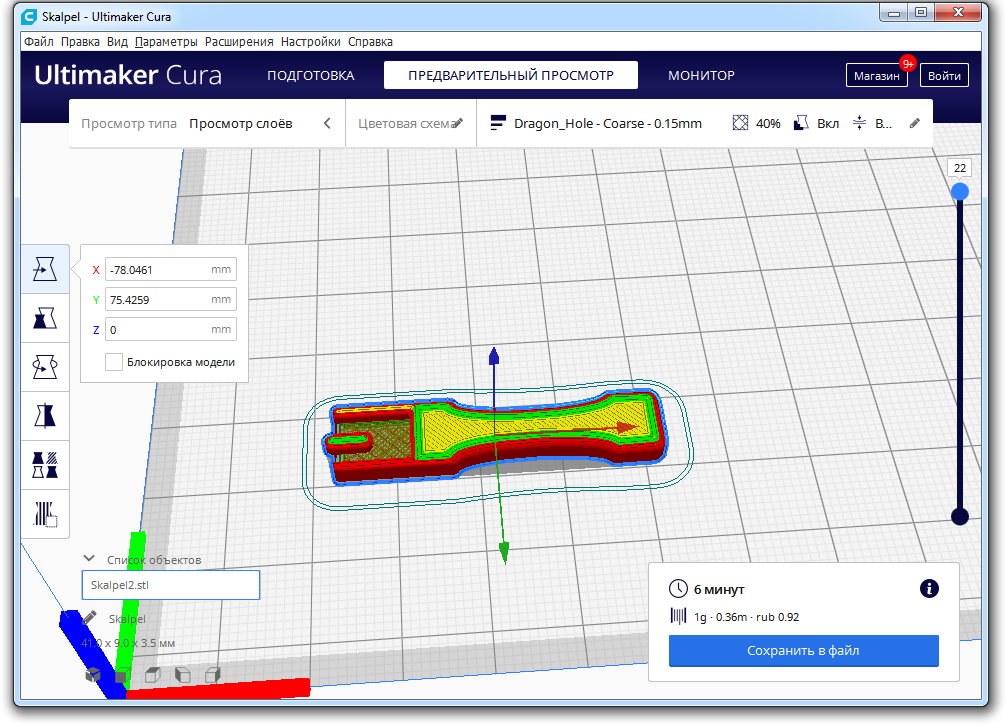1007x726 pixels.
Task: Click the build plate adhesion icon
Action: 859,123
